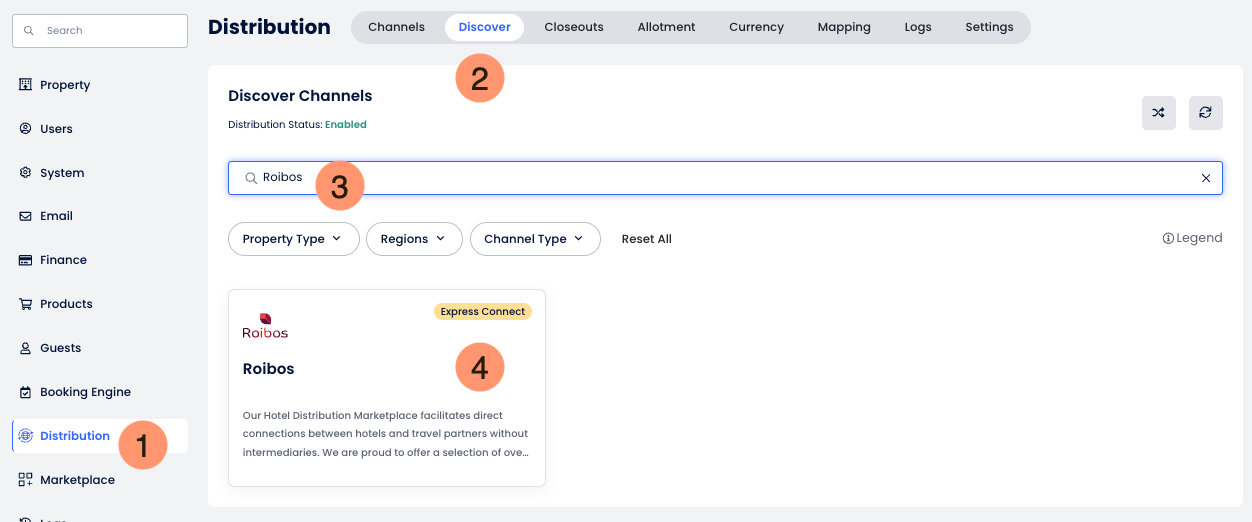Screen dimensions: 1252x522
Task: Click the Users person icon in sidebar
Action: 26,129
